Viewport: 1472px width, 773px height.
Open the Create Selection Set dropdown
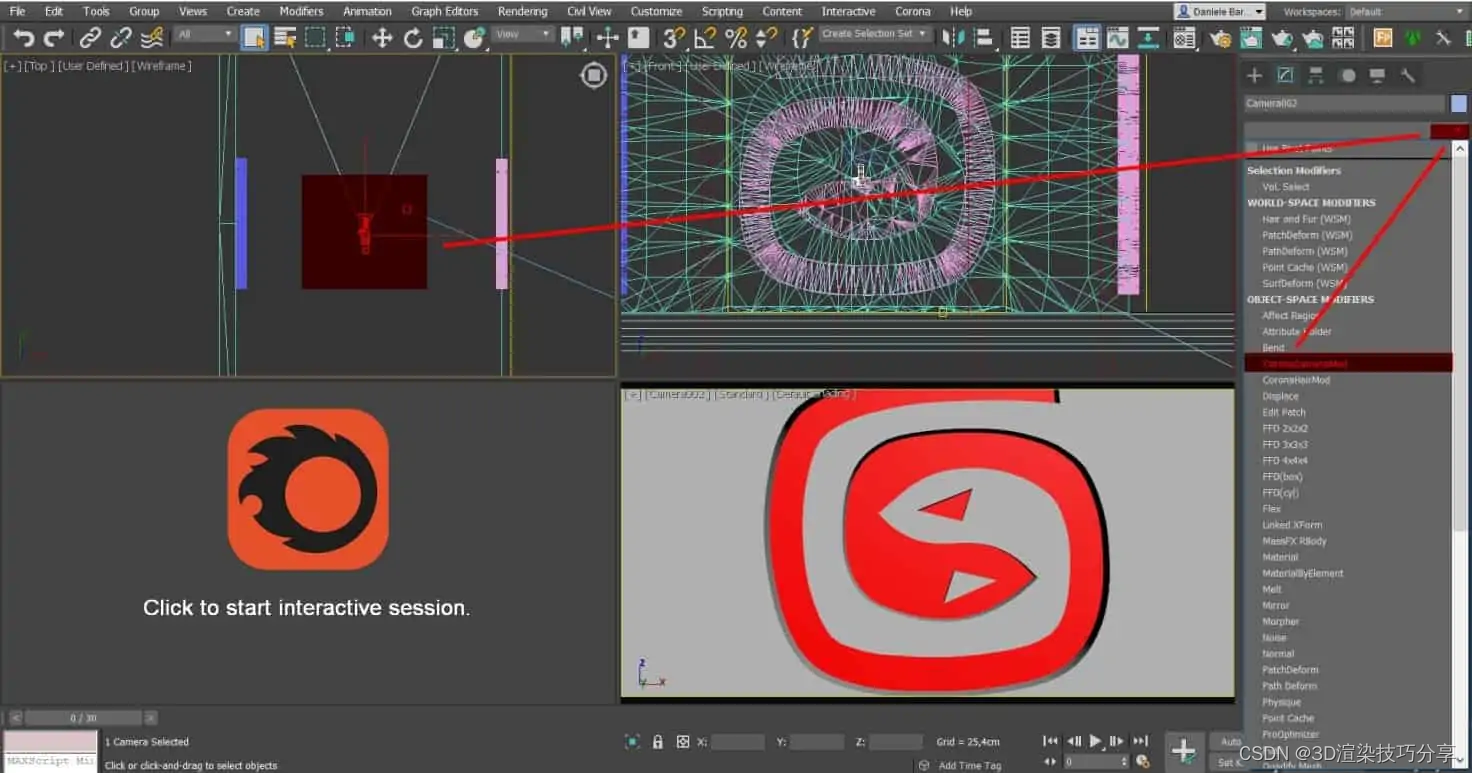coord(875,34)
